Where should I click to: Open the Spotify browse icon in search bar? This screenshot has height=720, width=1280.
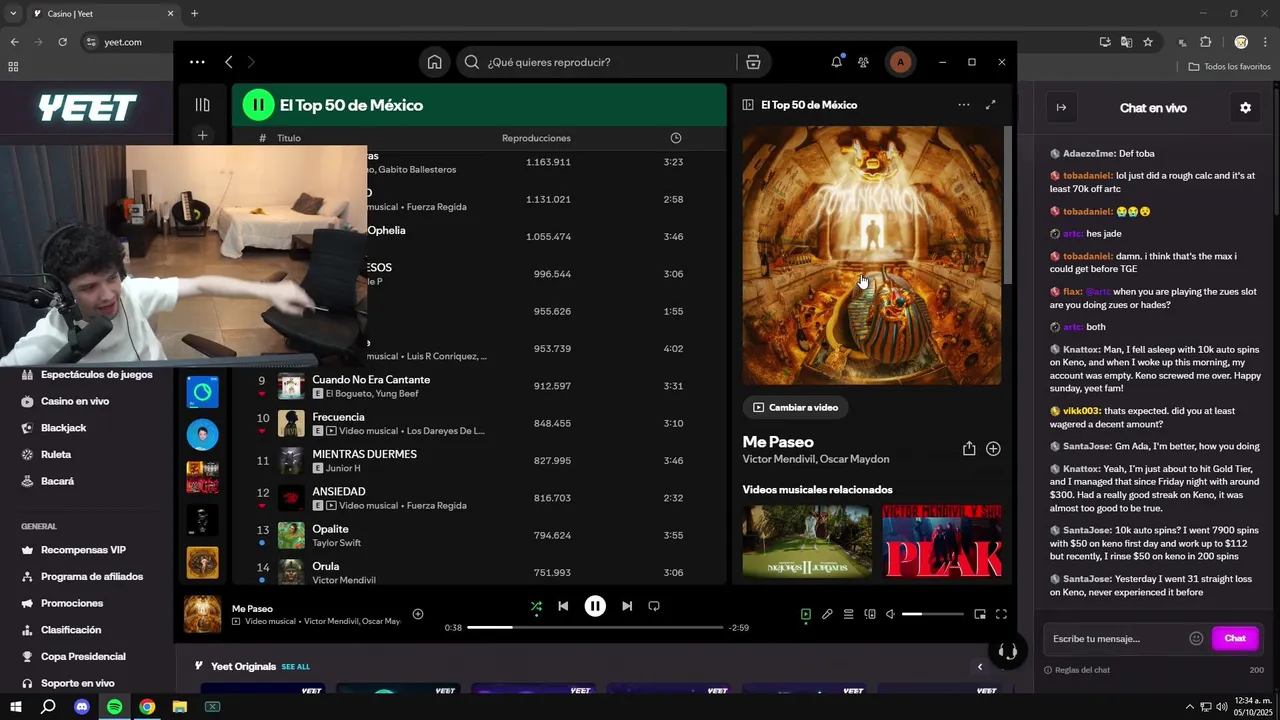coord(753,62)
